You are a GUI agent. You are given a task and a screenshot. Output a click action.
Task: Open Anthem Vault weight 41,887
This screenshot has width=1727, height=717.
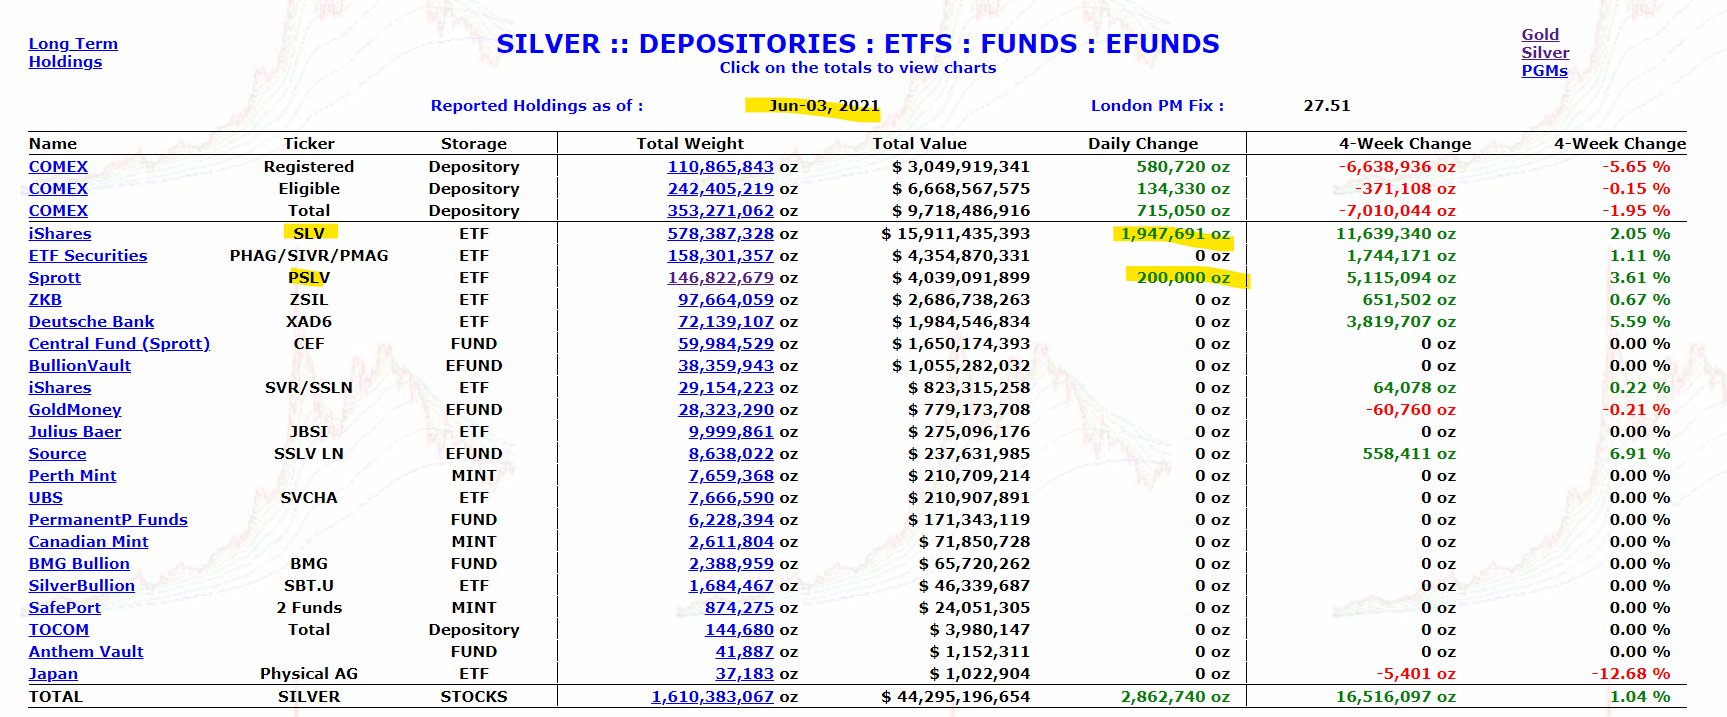click(745, 651)
